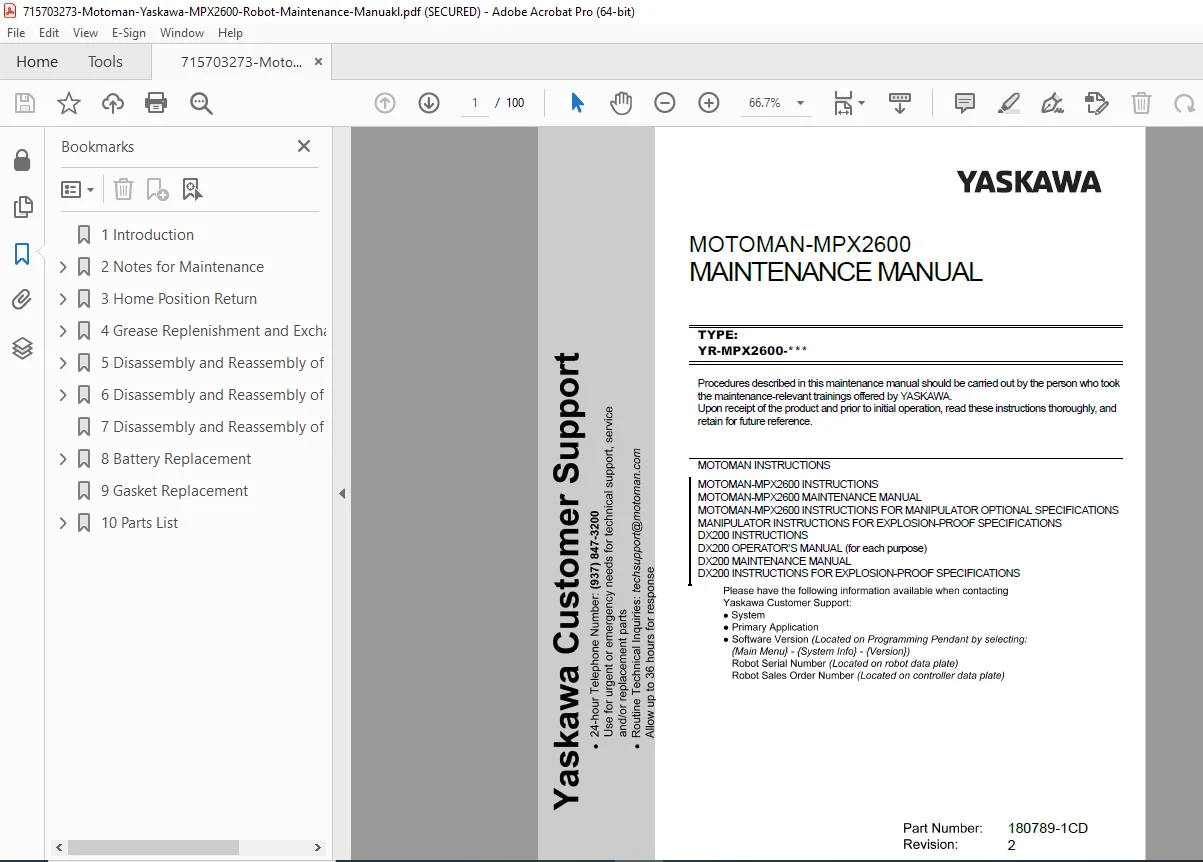Select the 715703273-Moto... document tab
This screenshot has height=862, width=1203.
pyautogui.click(x=241, y=62)
